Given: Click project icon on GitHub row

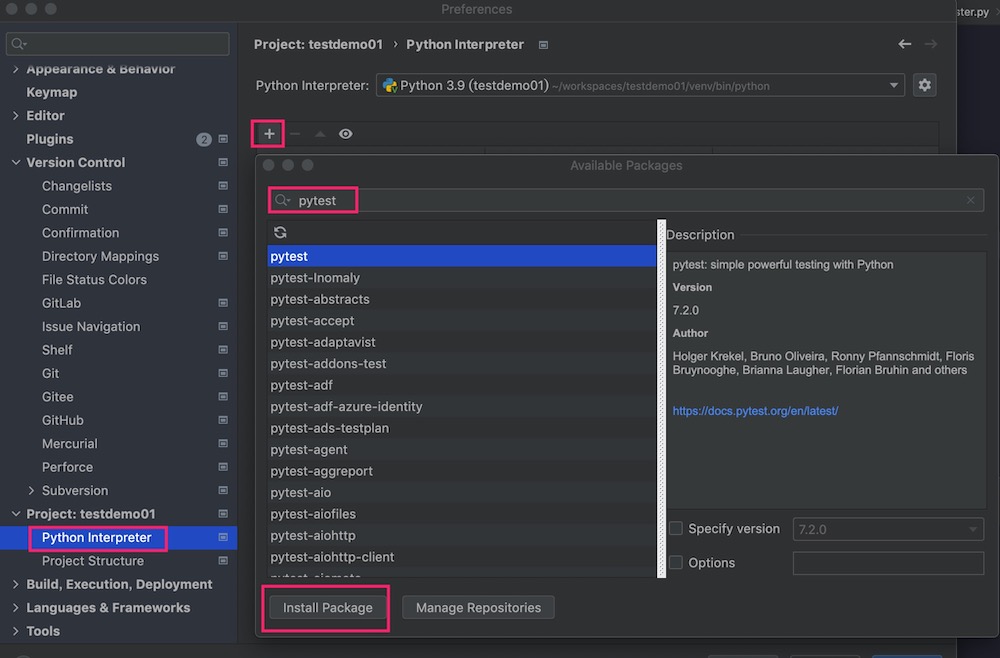Looking at the screenshot, I should [223, 420].
